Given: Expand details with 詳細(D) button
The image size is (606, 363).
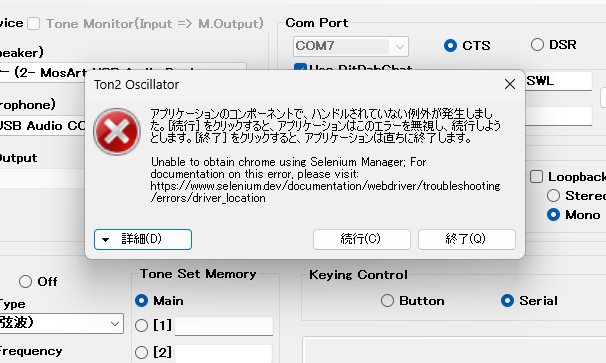Looking at the screenshot, I should [x=143, y=239].
